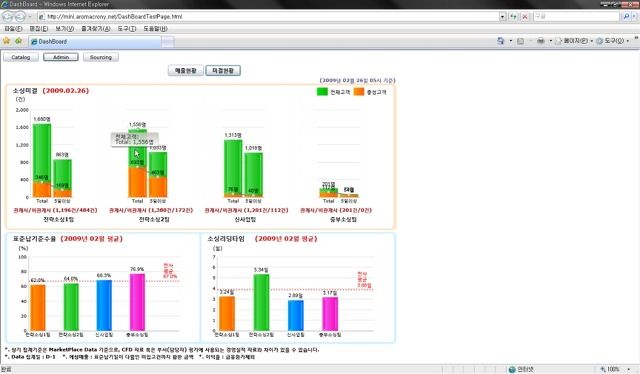Select the DashBoard browser tab
The image size is (640, 374).
(95, 42)
